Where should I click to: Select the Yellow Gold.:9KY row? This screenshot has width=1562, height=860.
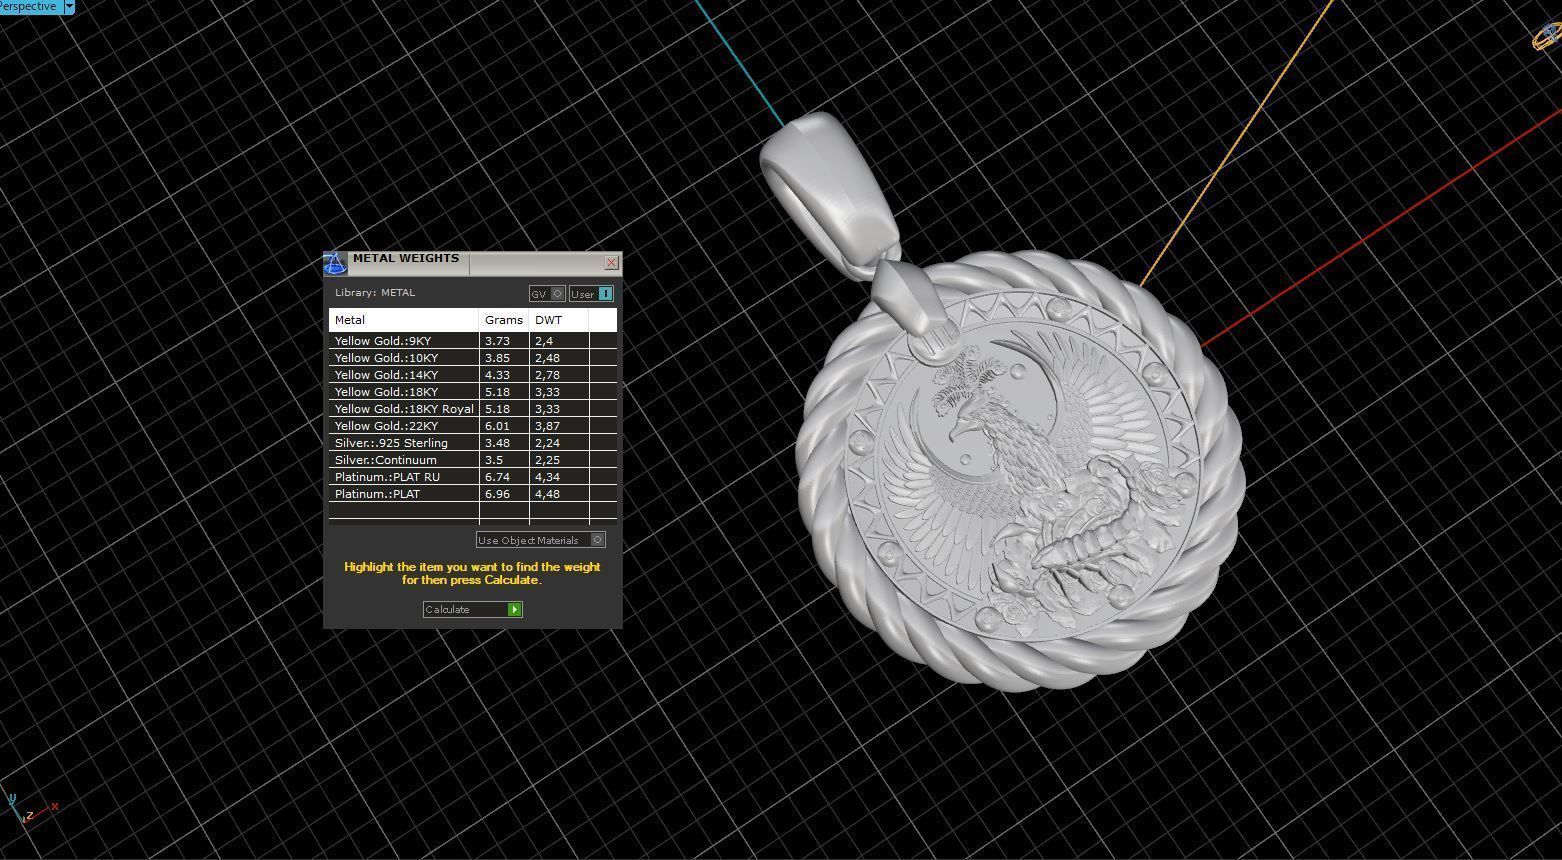pos(472,341)
